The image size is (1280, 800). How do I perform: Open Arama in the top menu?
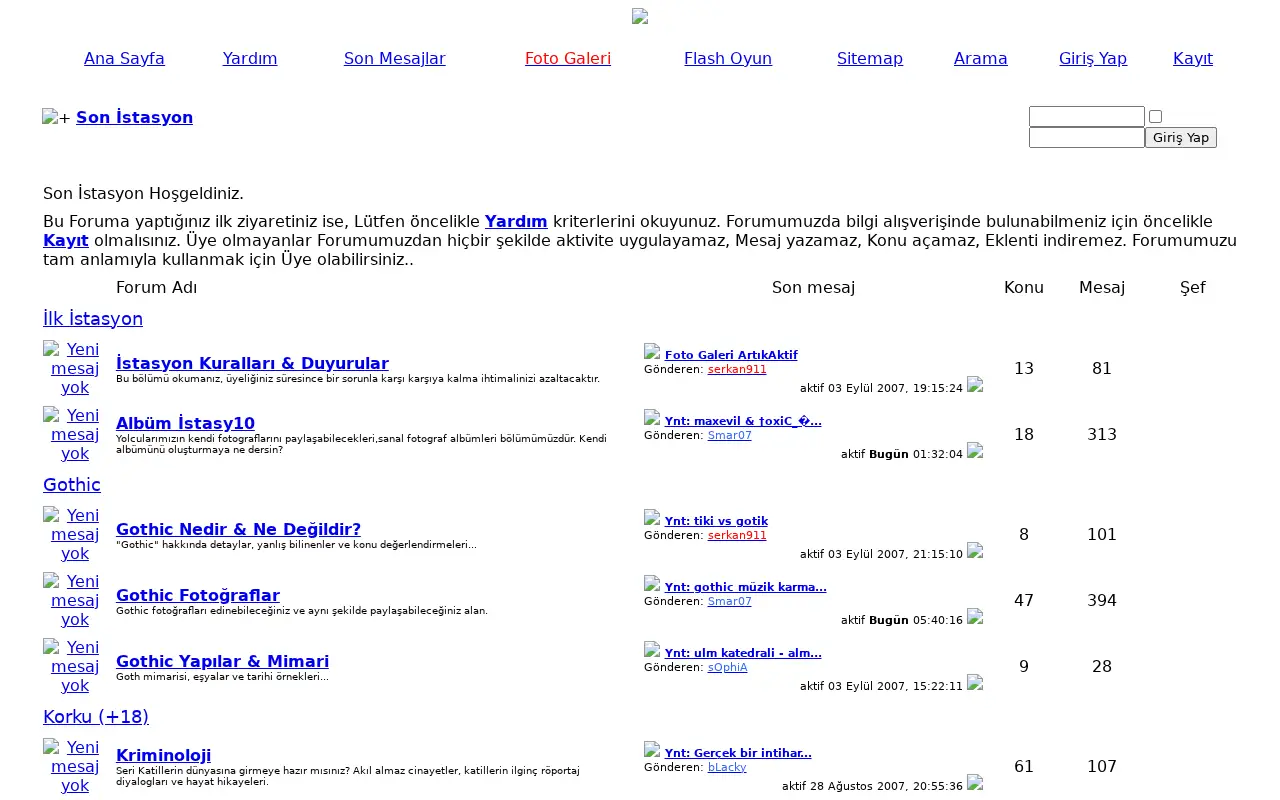coord(981,58)
